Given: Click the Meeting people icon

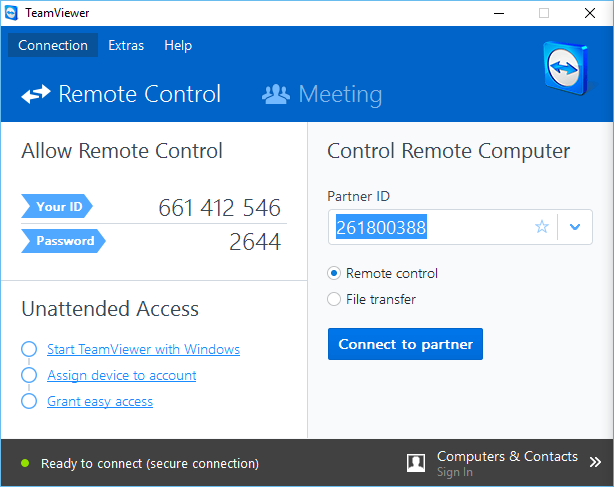Looking at the screenshot, I should tap(276, 94).
